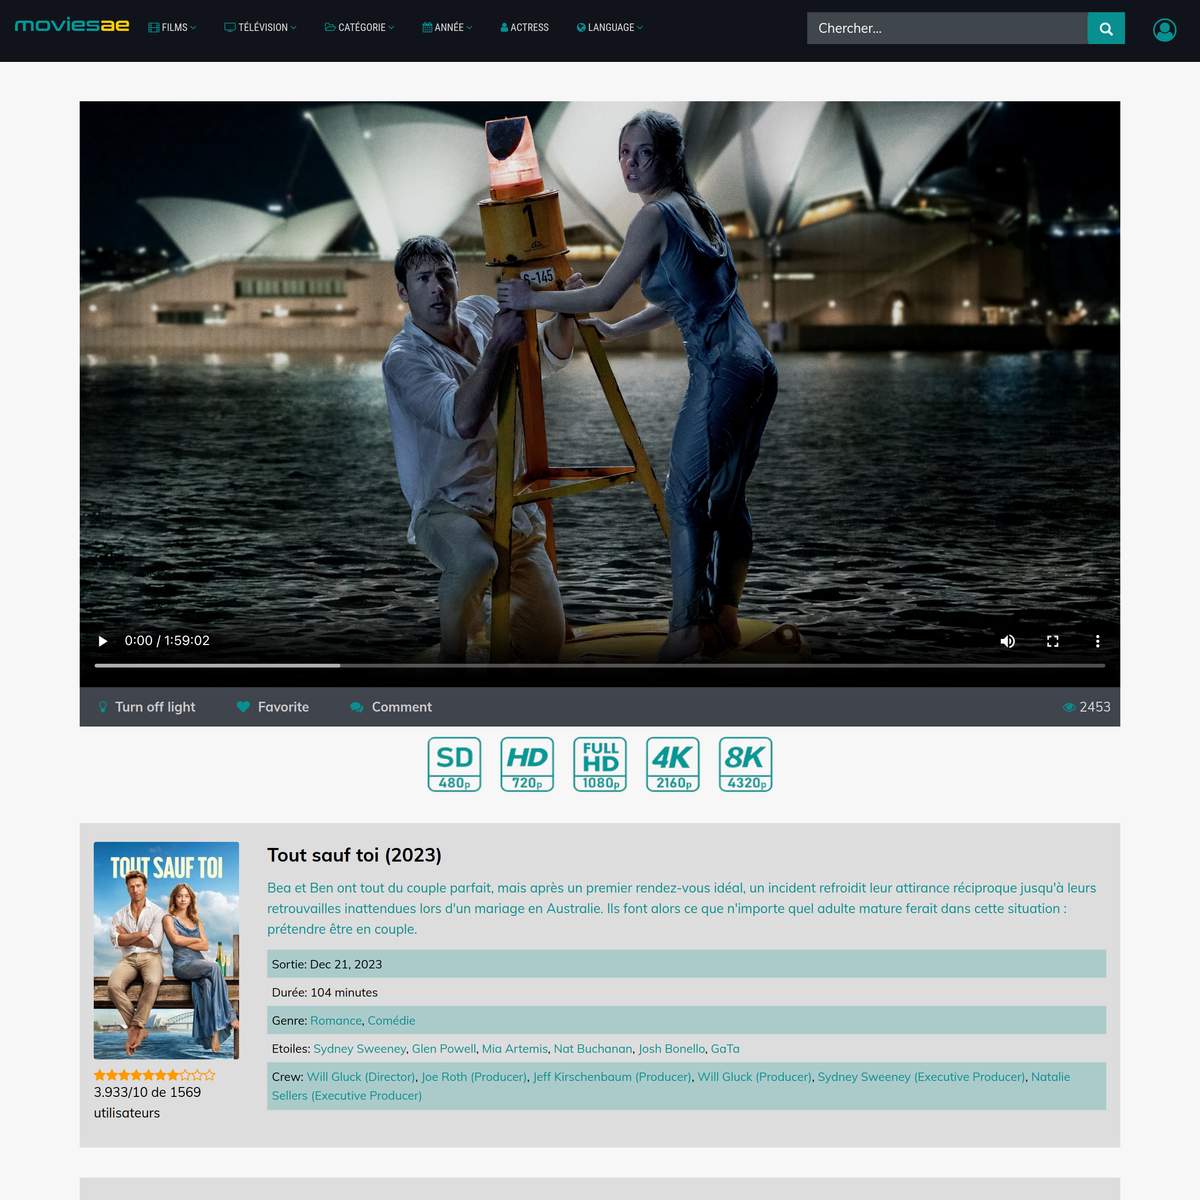Select SD 480p quality
Image resolution: width=1200 pixels, height=1200 pixels.
454,764
